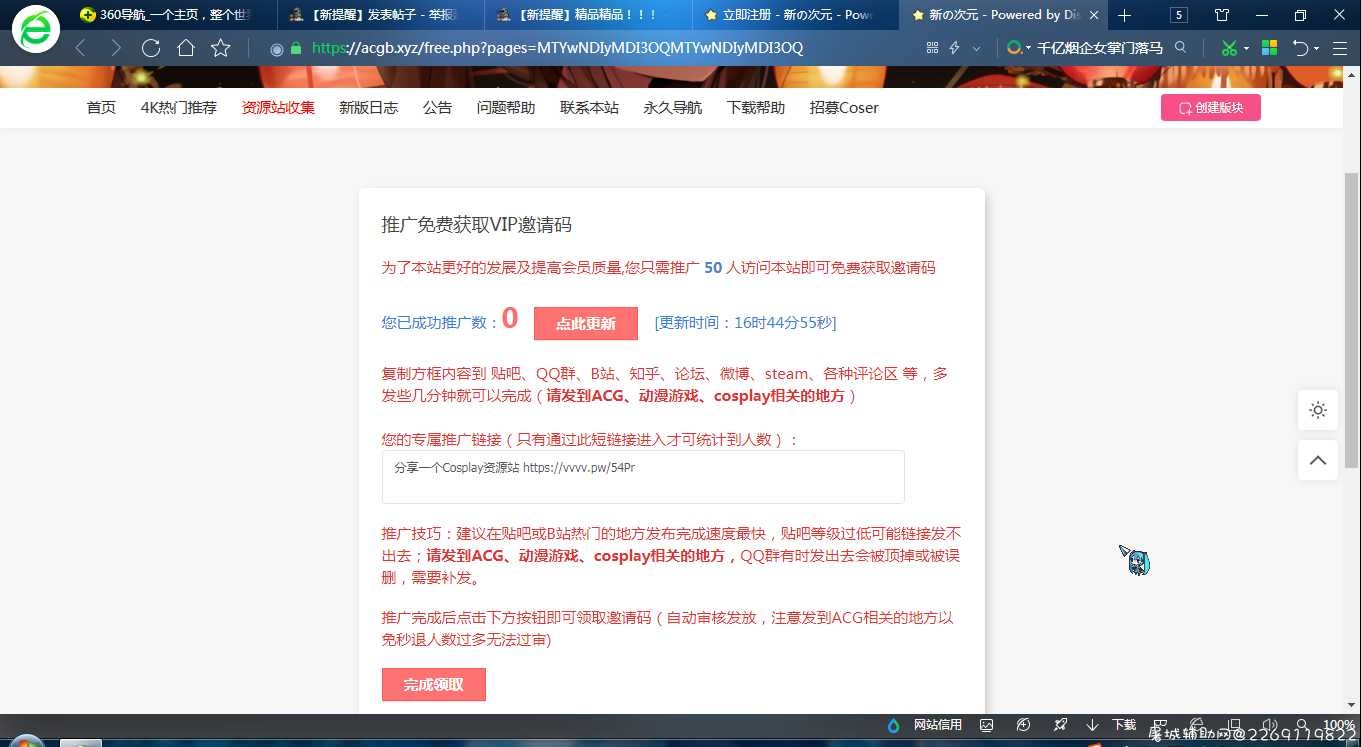
Task: Open 下载帮助 nav item
Action: point(756,108)
